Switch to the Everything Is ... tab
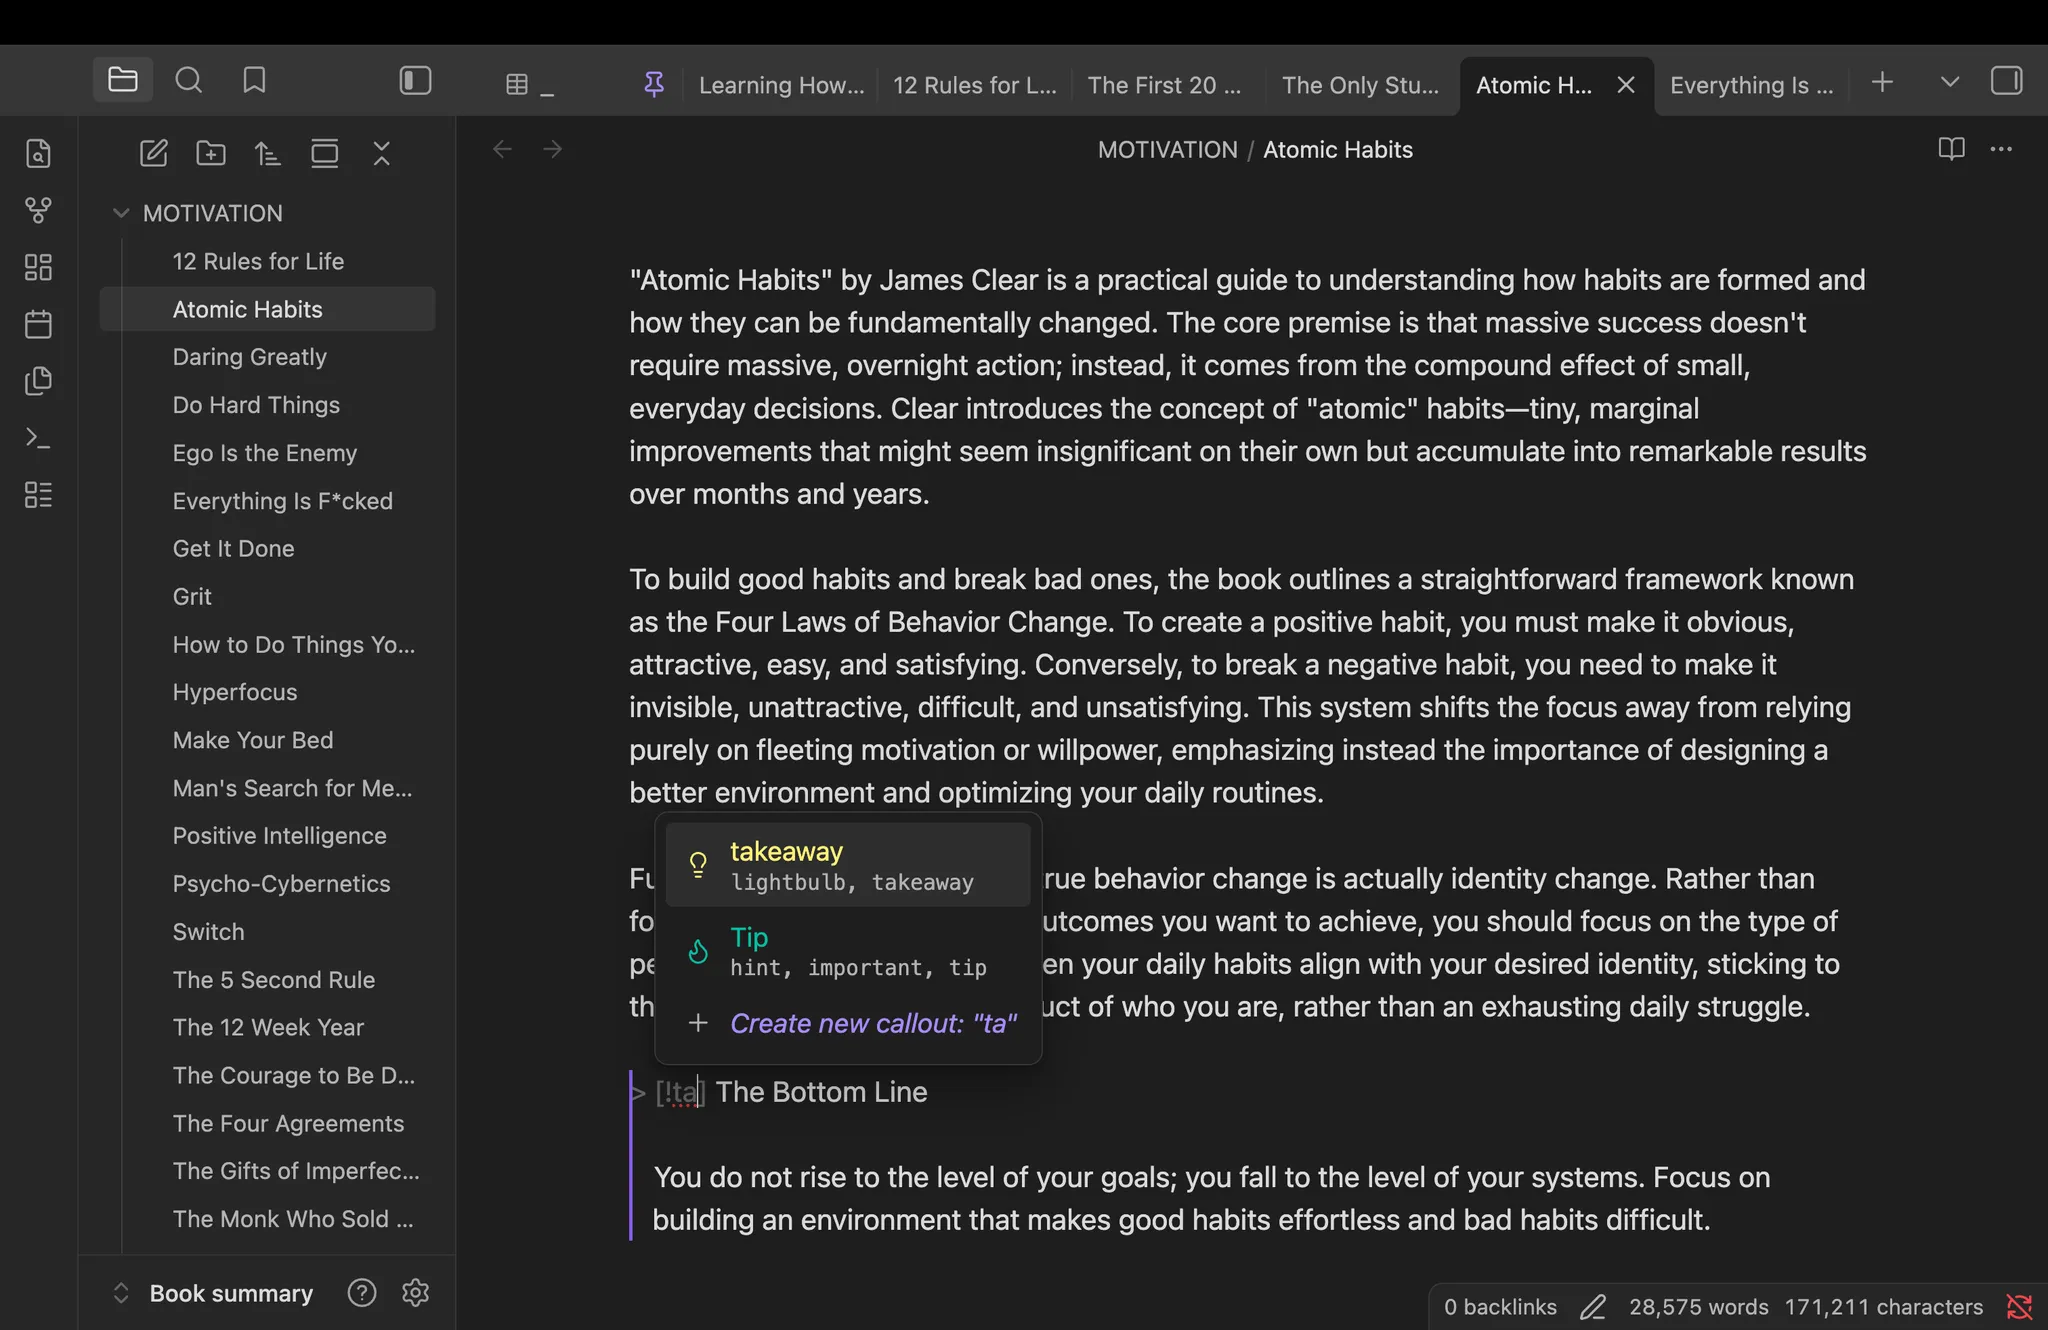 [1751, 85]
